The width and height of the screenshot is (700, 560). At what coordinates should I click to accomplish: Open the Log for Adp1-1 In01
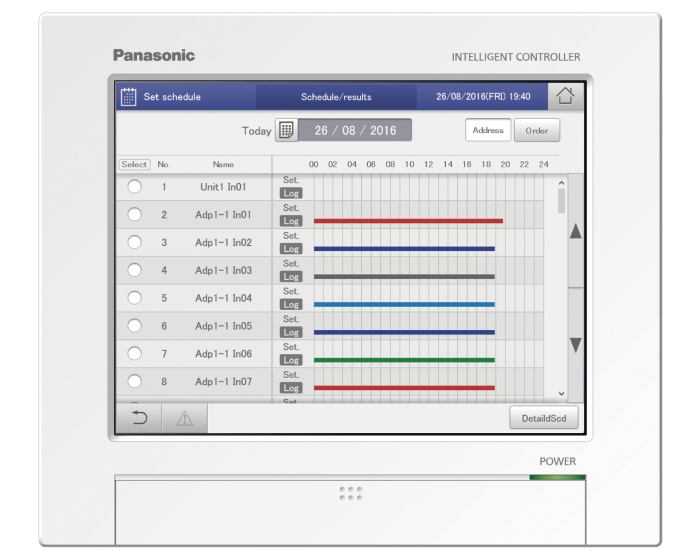pos(291,221)
